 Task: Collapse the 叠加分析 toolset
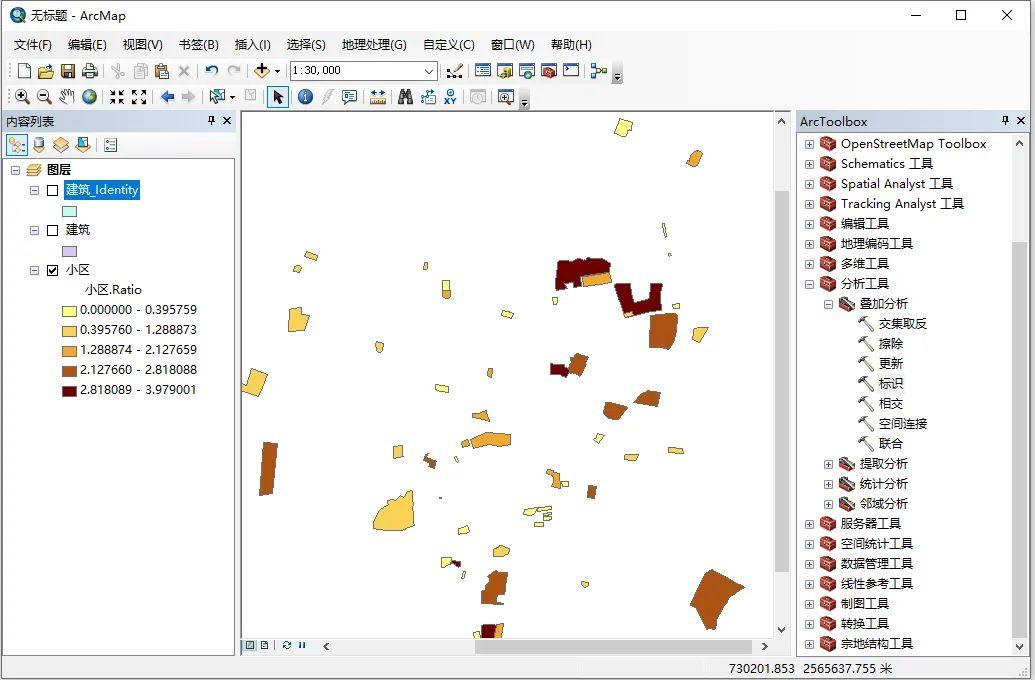coord(828,304)
